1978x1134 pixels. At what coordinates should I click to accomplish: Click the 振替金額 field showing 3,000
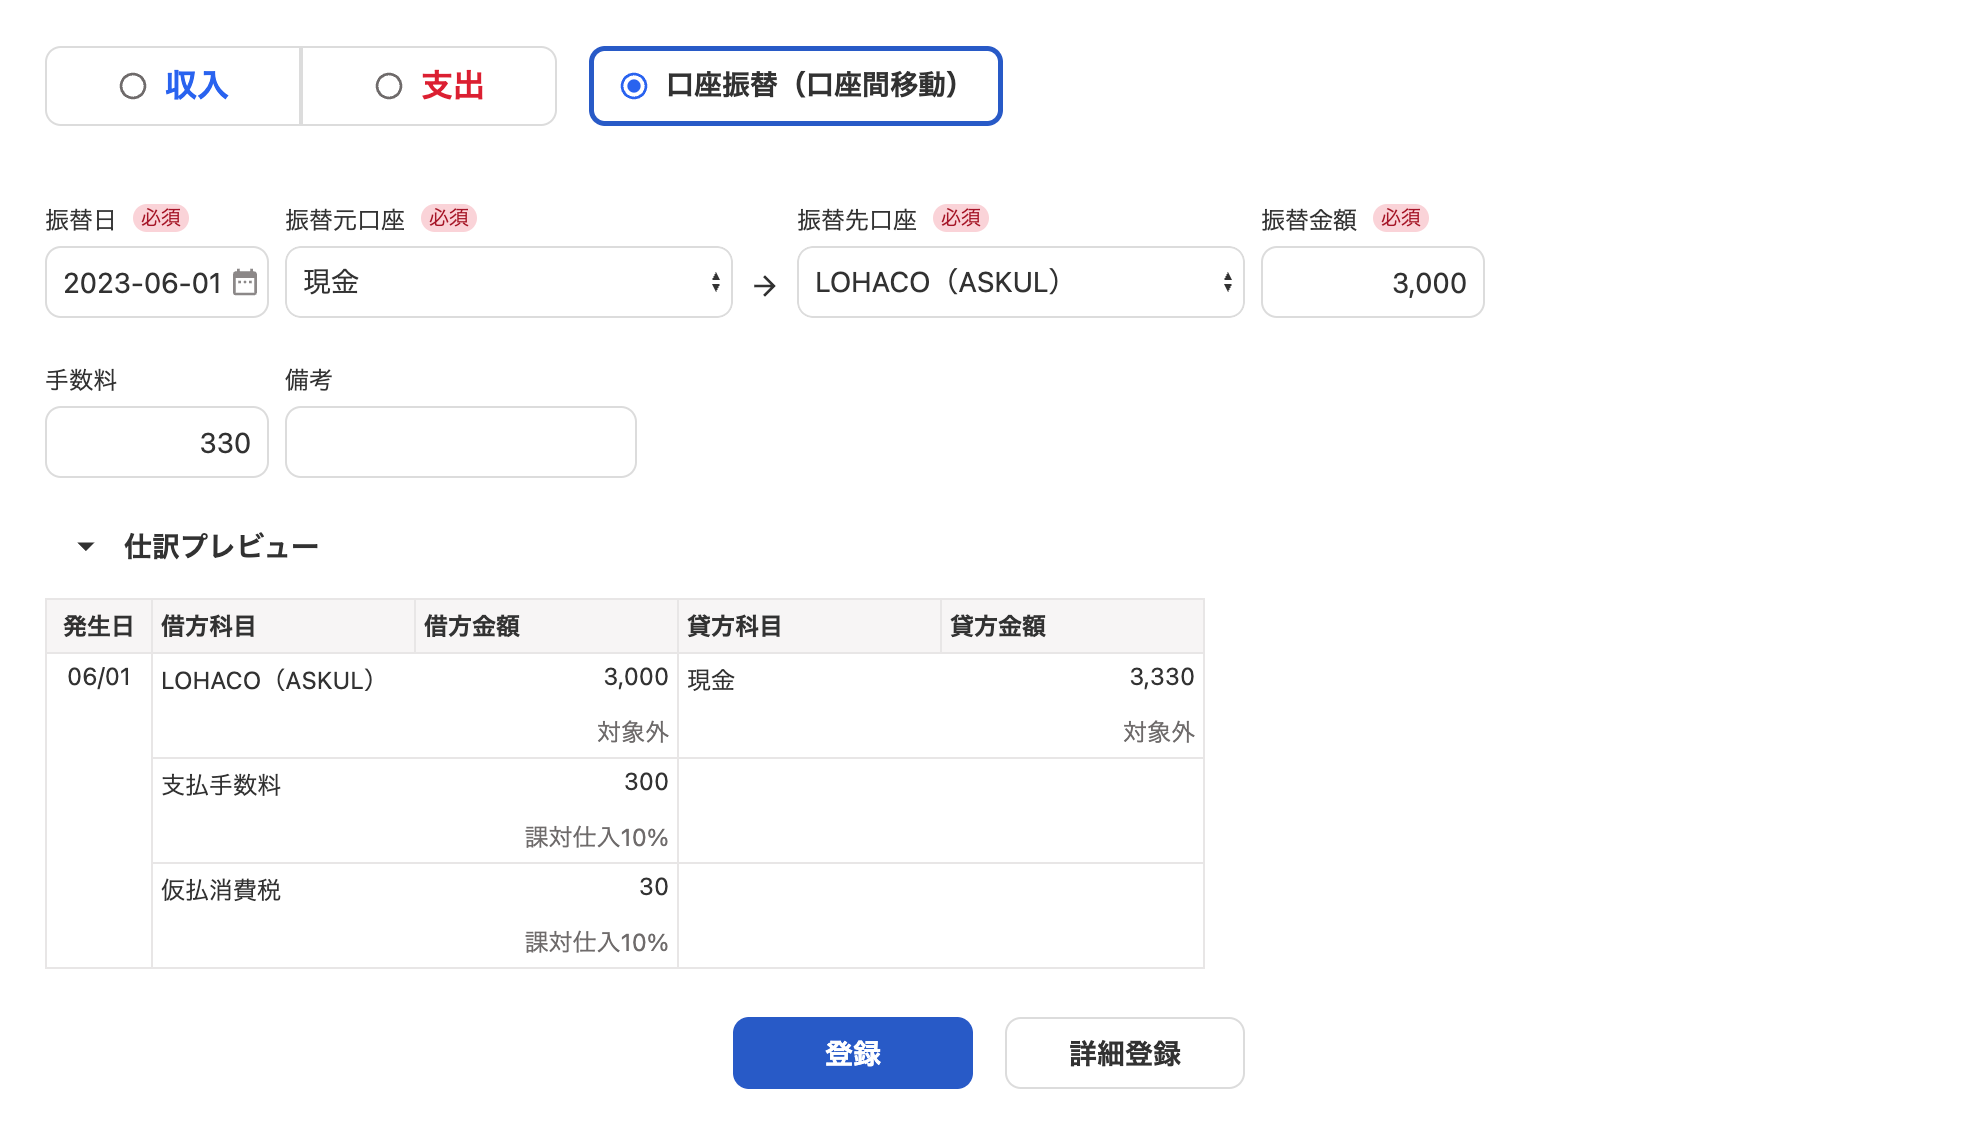tap(1372, 282)
